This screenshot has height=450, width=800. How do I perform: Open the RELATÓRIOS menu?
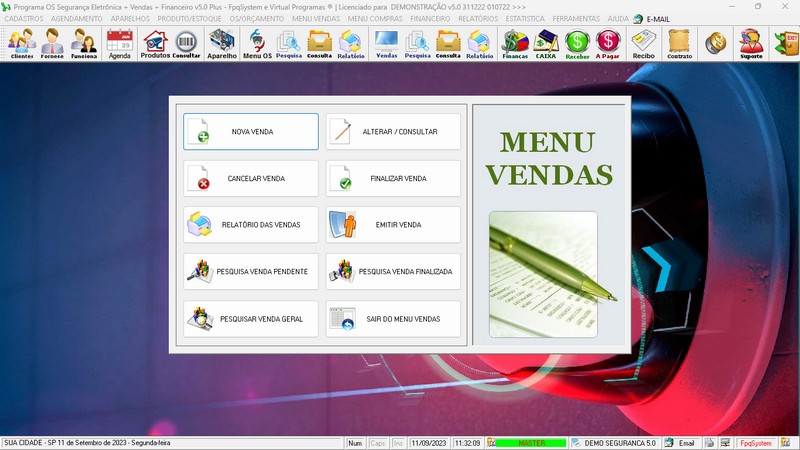point(478,18)
